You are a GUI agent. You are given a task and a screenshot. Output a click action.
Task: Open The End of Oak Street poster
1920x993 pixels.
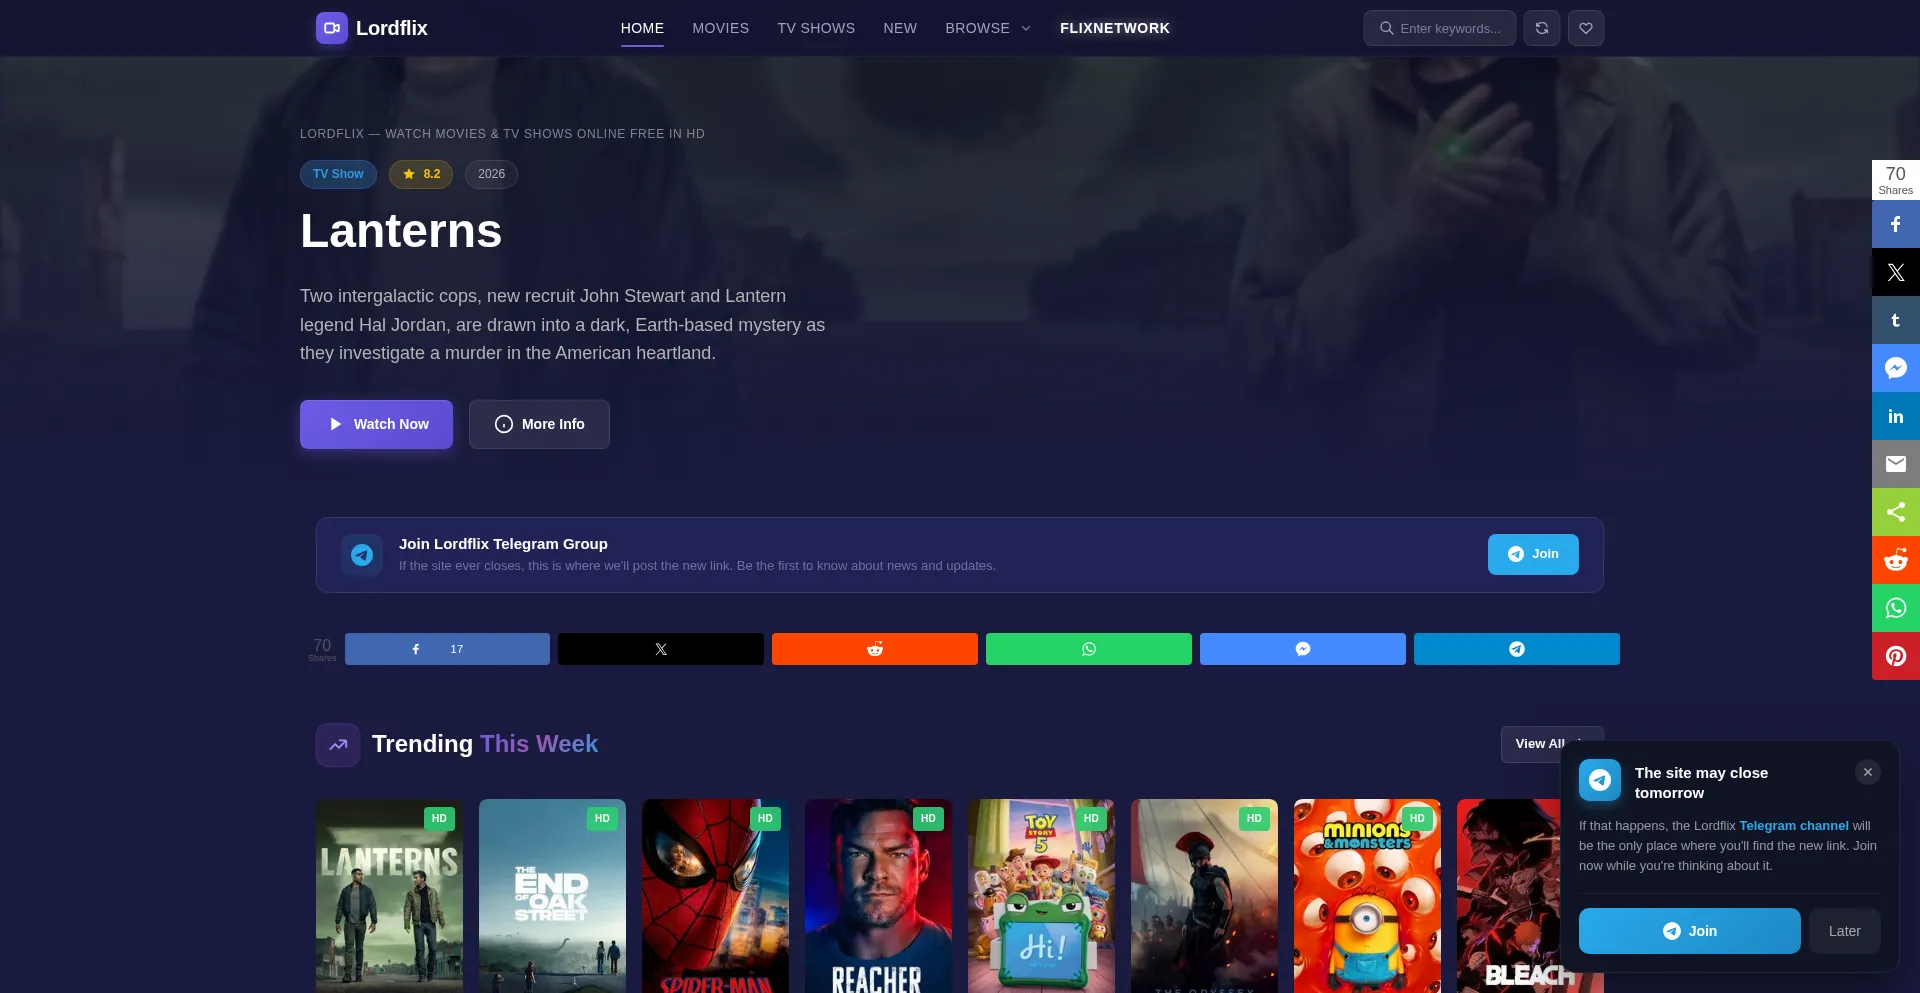552,896
